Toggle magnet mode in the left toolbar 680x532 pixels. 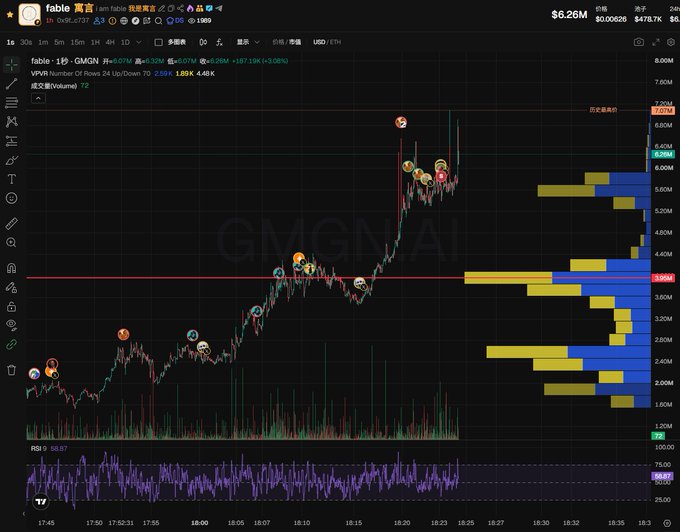click(12, 268)
